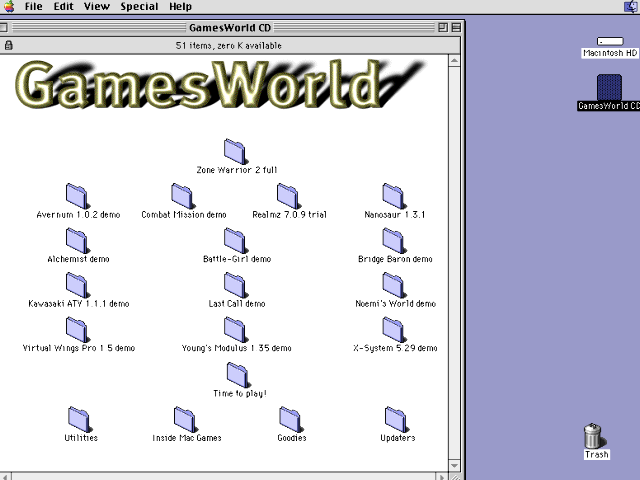Click the vertical scrollbar up arrow
640x480 pixels.
pos(454,61)
